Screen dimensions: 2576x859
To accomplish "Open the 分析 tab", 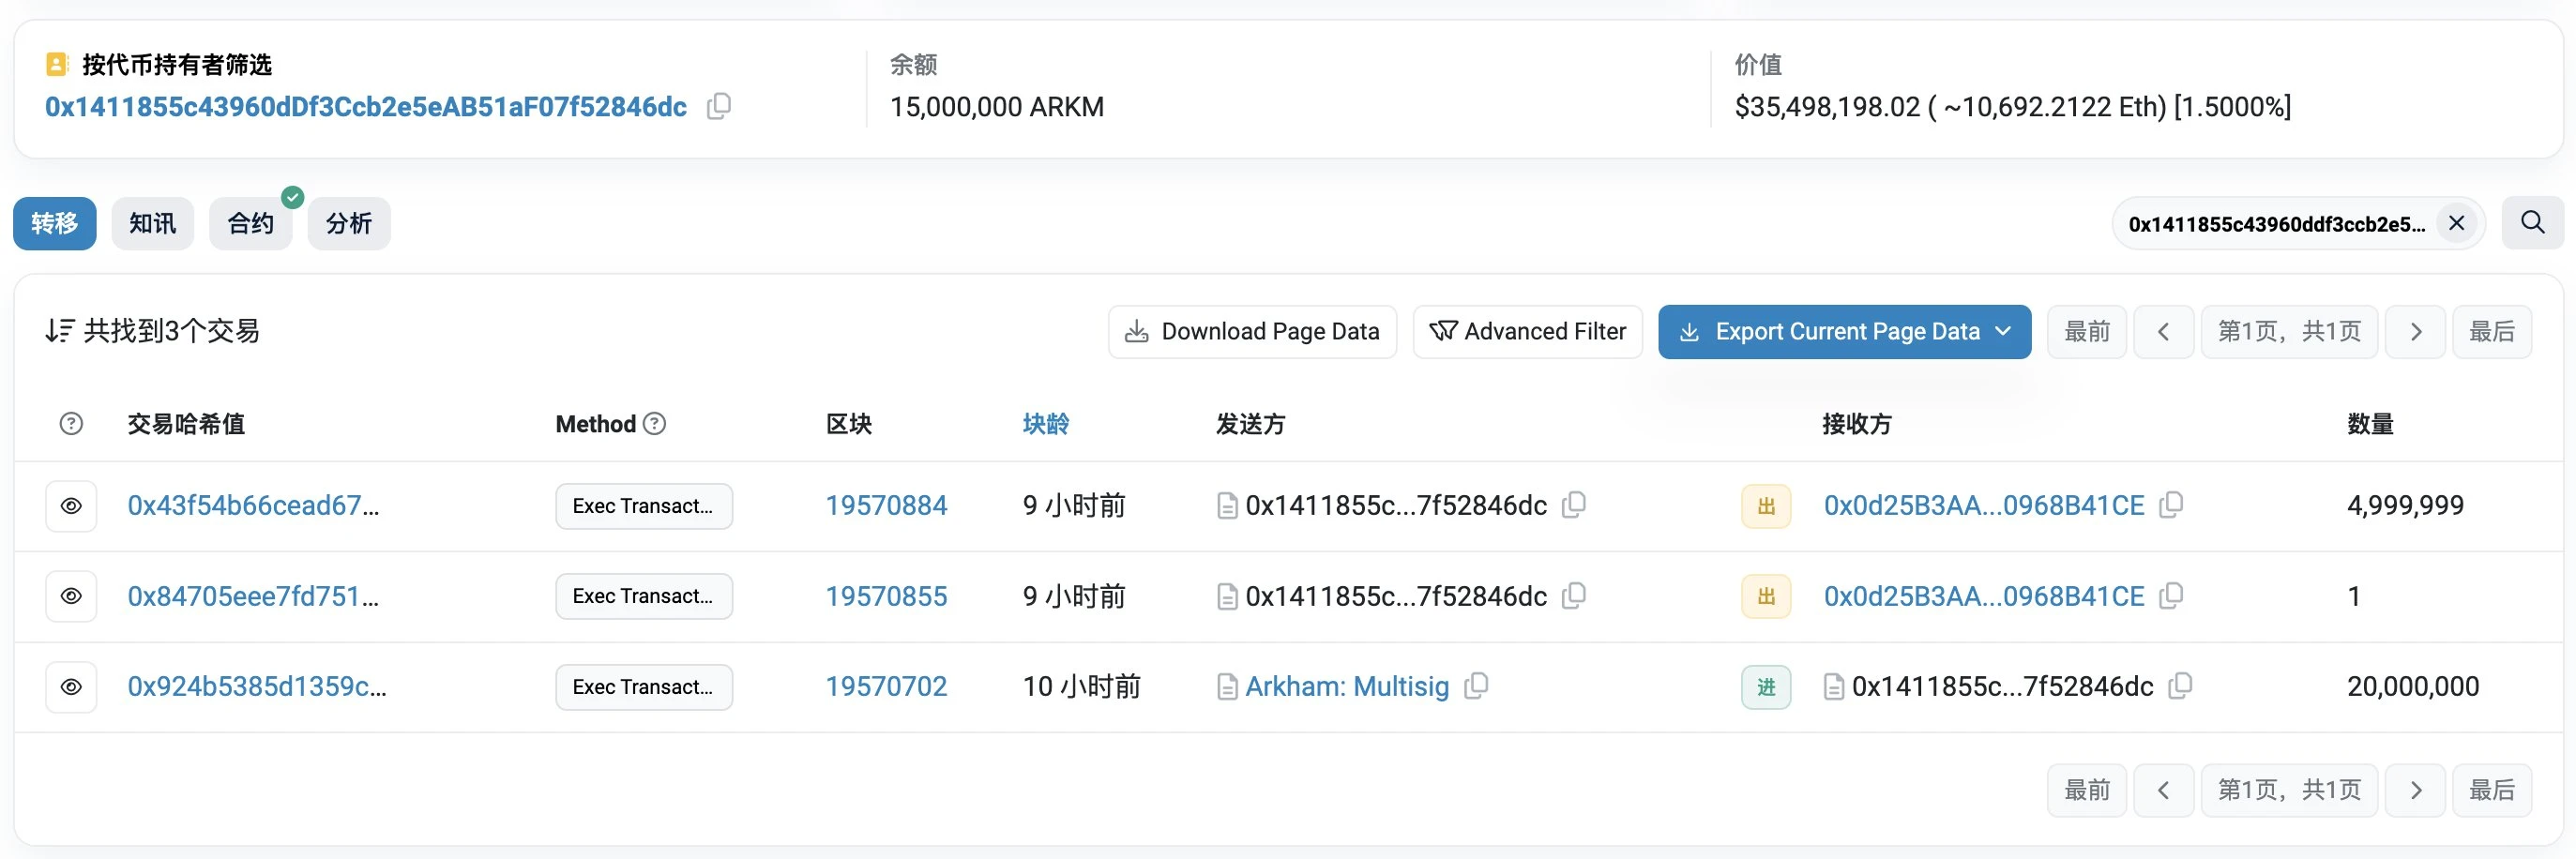I will (348, 223).
